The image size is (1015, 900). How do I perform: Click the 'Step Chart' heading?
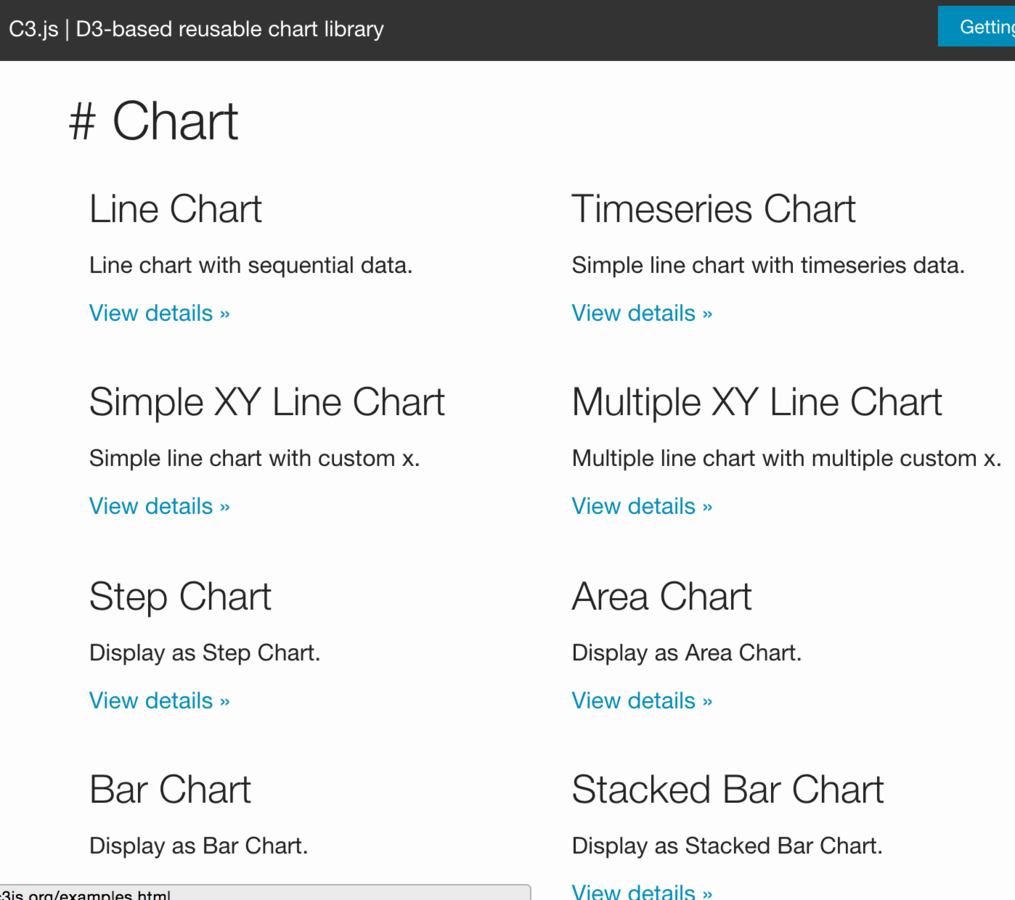click(180, 597)
